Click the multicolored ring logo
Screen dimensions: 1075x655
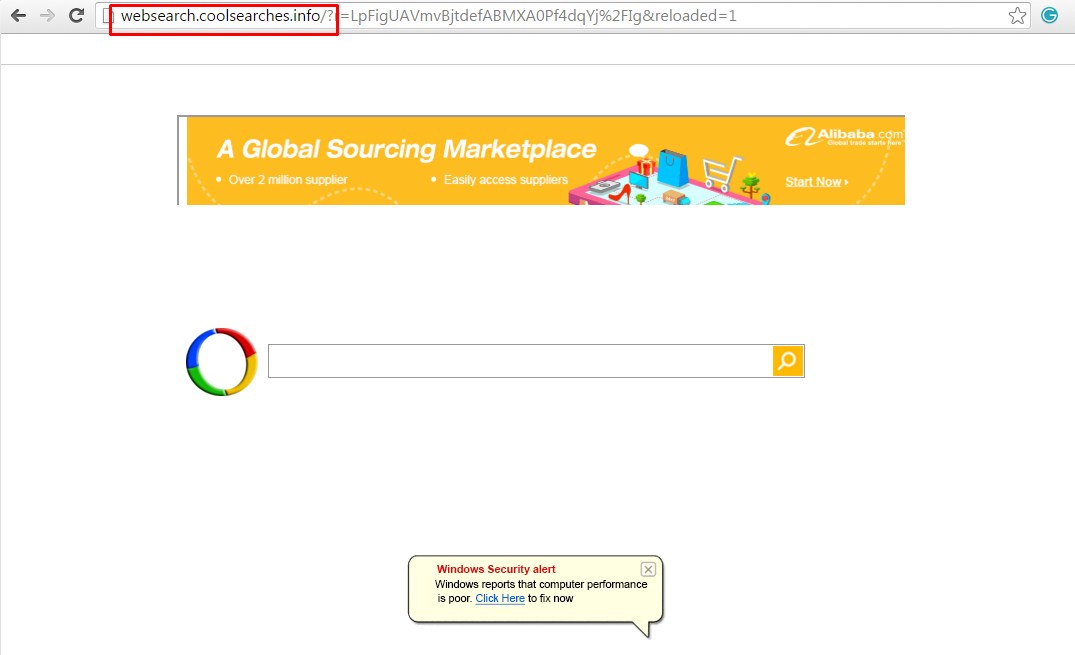(221, 361)
